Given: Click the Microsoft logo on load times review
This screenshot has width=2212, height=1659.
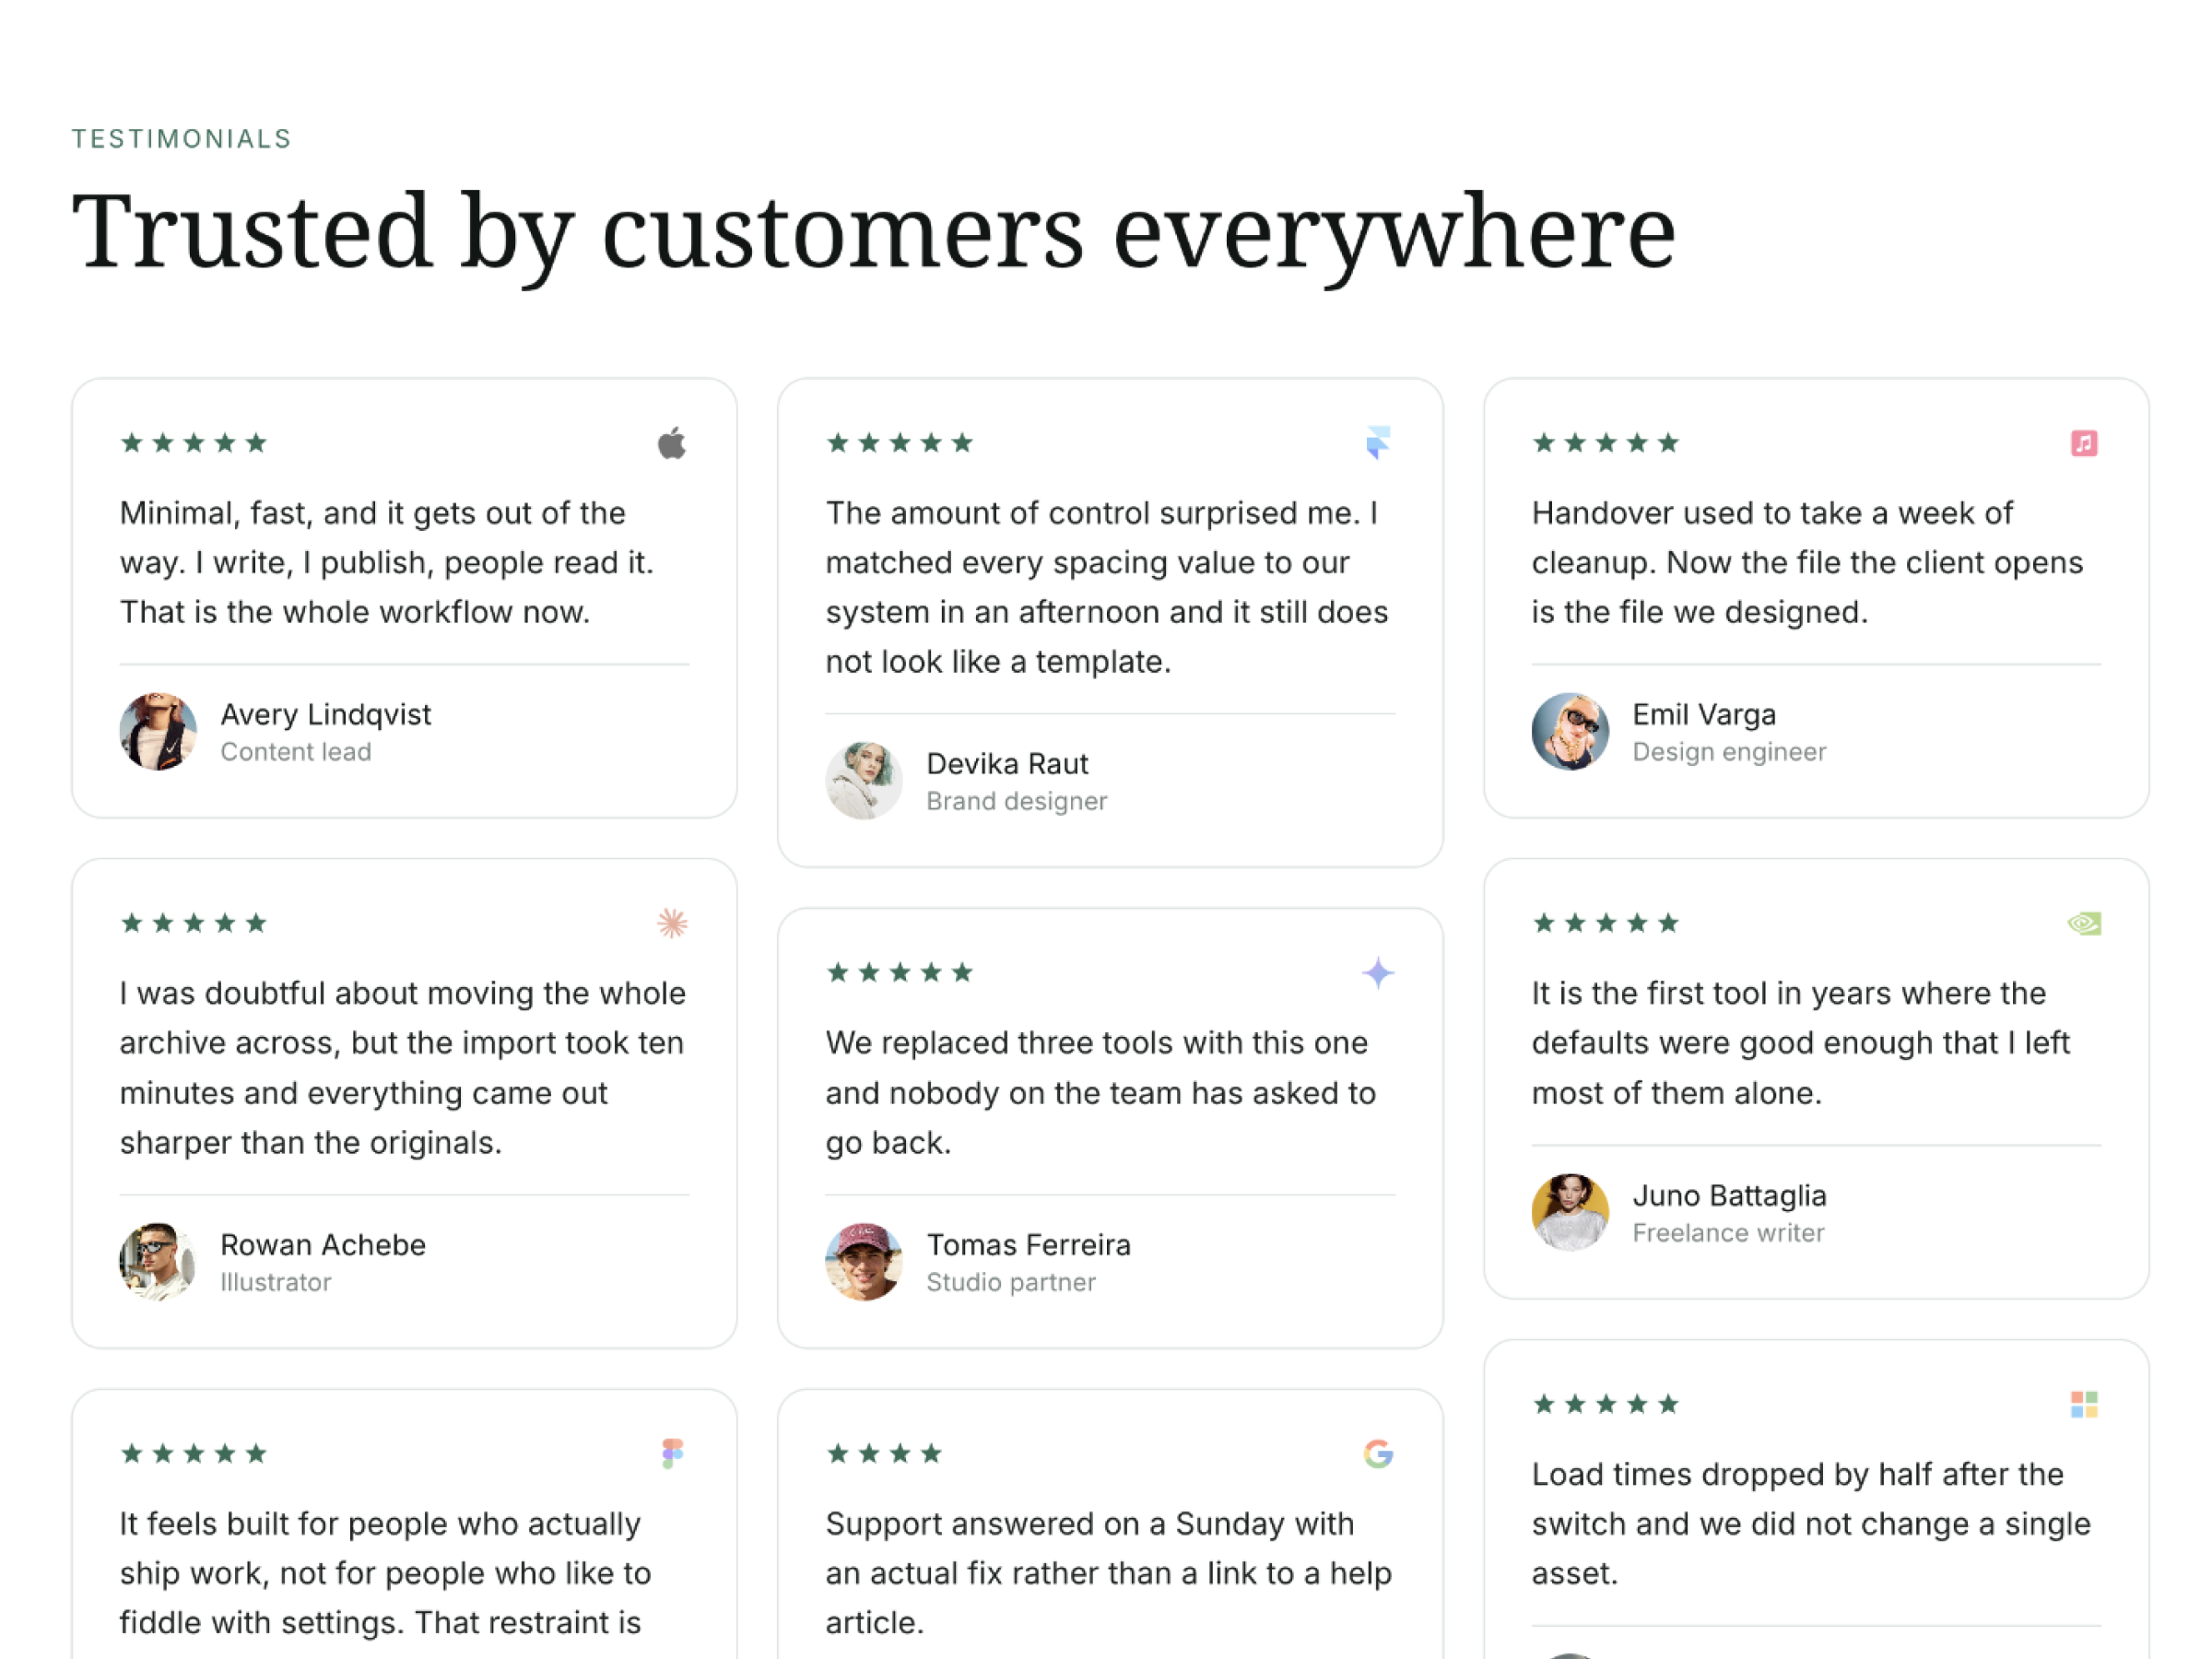Looking at the screenshot, I should click(2084, 1404).
